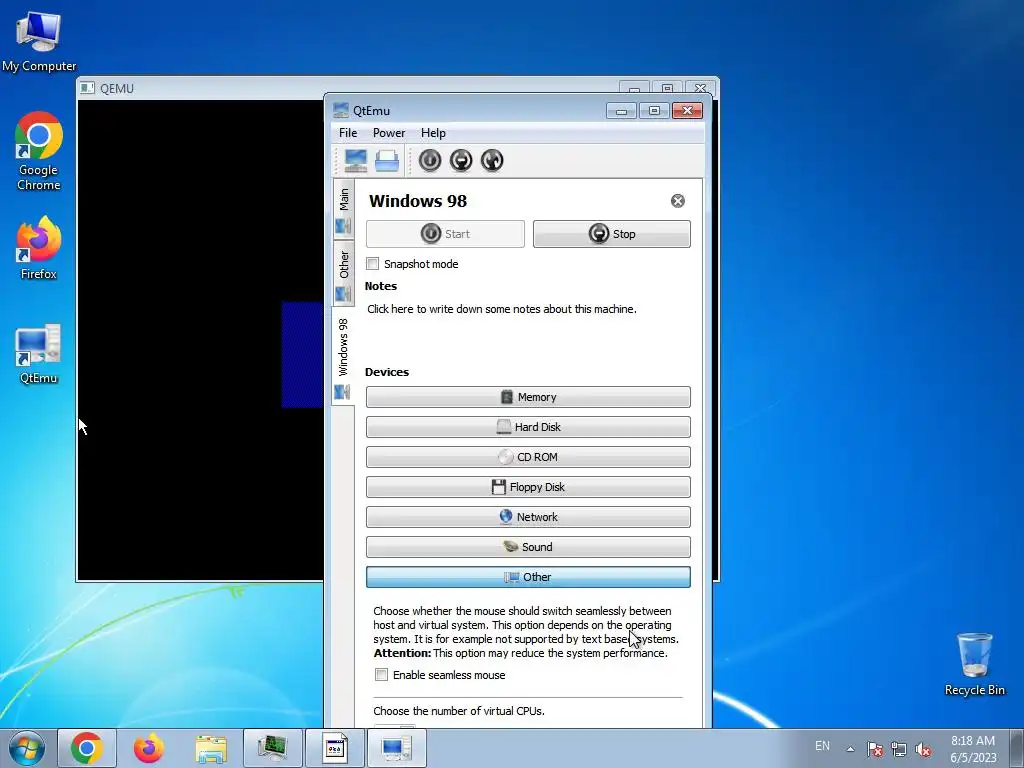Click the QEMU window title bar
Image resolution: width=1024 pixels, height=768 pixels.
[353, 88]
